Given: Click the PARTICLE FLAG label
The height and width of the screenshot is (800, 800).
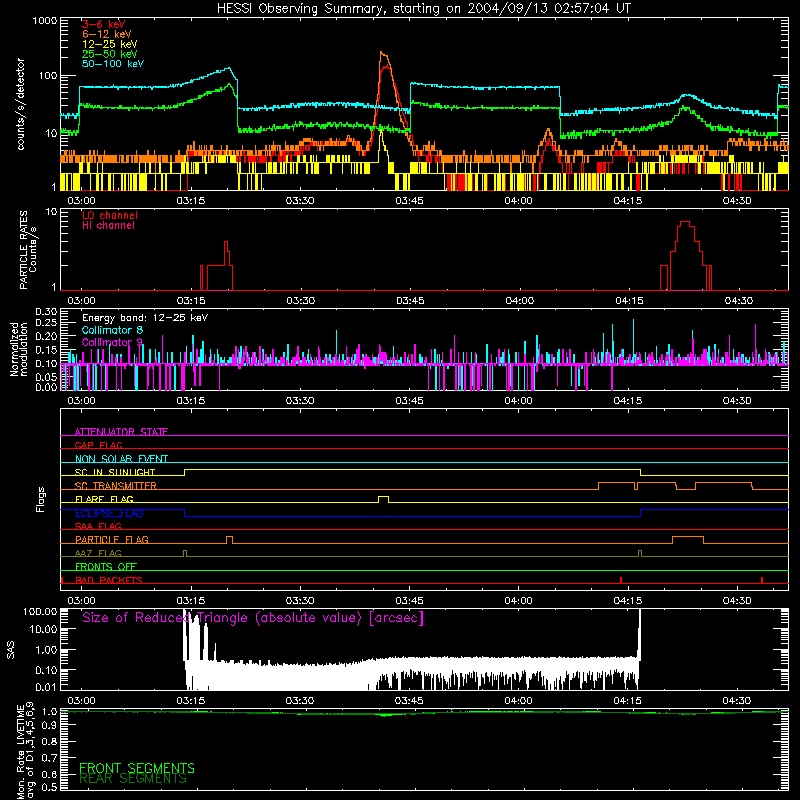Looking at the screenshot, I should [x=112, y=539].
